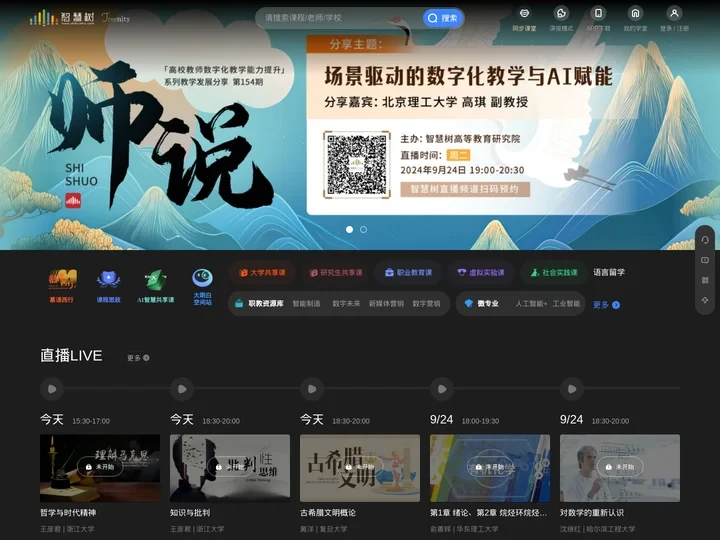This screenshot has width=720, height=540.
Task: Click 黄洋 | 复旦大学 instructor text
Action: pyautogui.click(x=324, y=529)
